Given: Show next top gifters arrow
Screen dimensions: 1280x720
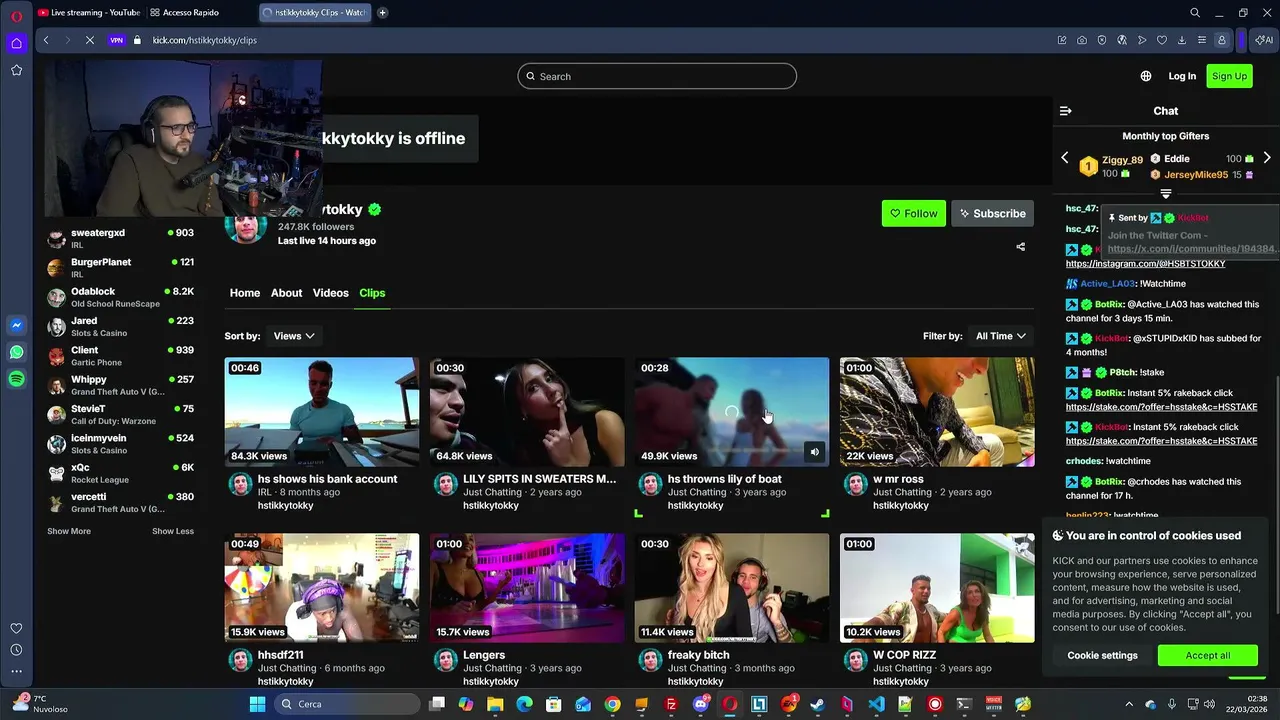Looking at the screenshot, I should coord(1267,158).
